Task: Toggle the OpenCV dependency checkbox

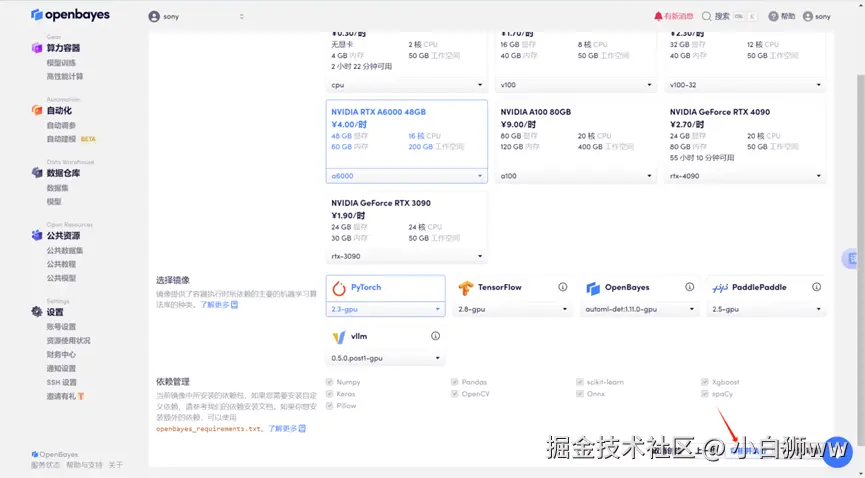Action: [x=455, y=394]
